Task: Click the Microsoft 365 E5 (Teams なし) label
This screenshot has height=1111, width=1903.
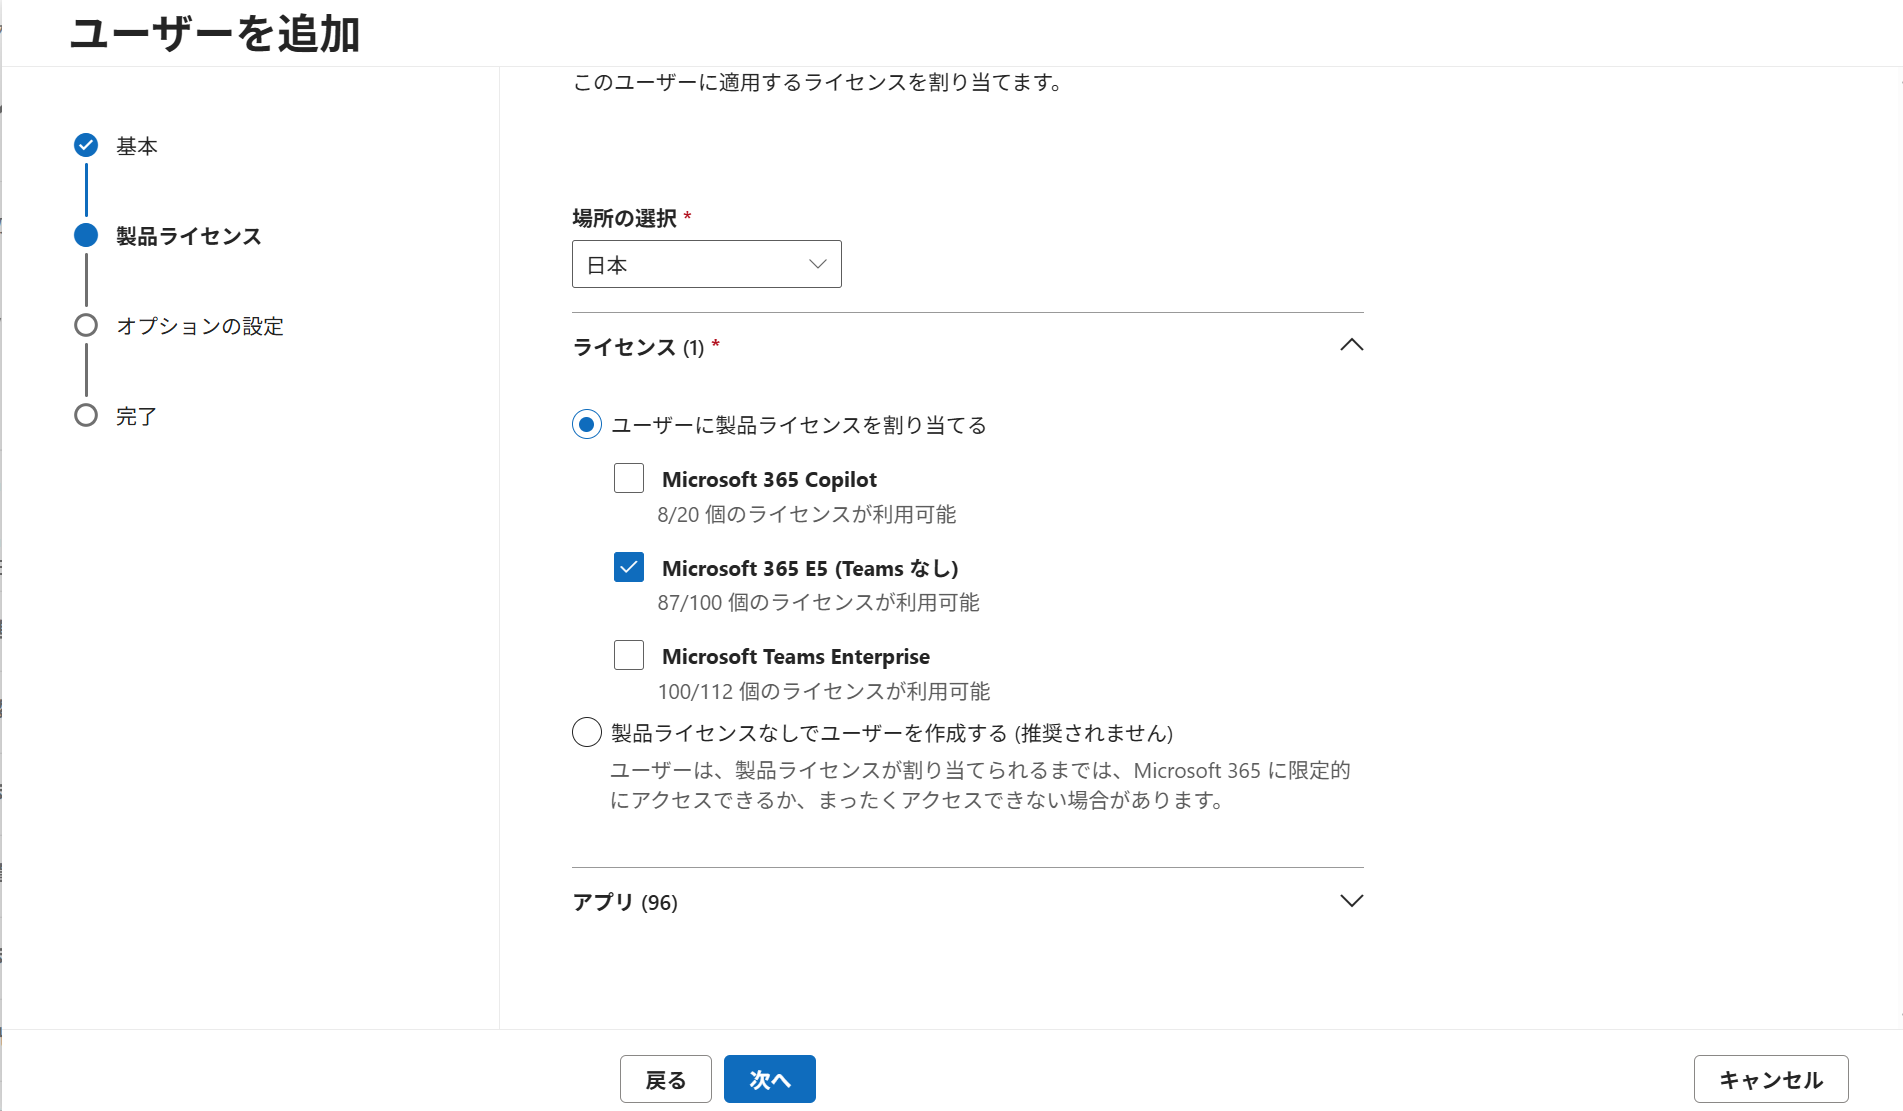Action: pos(810,569)
